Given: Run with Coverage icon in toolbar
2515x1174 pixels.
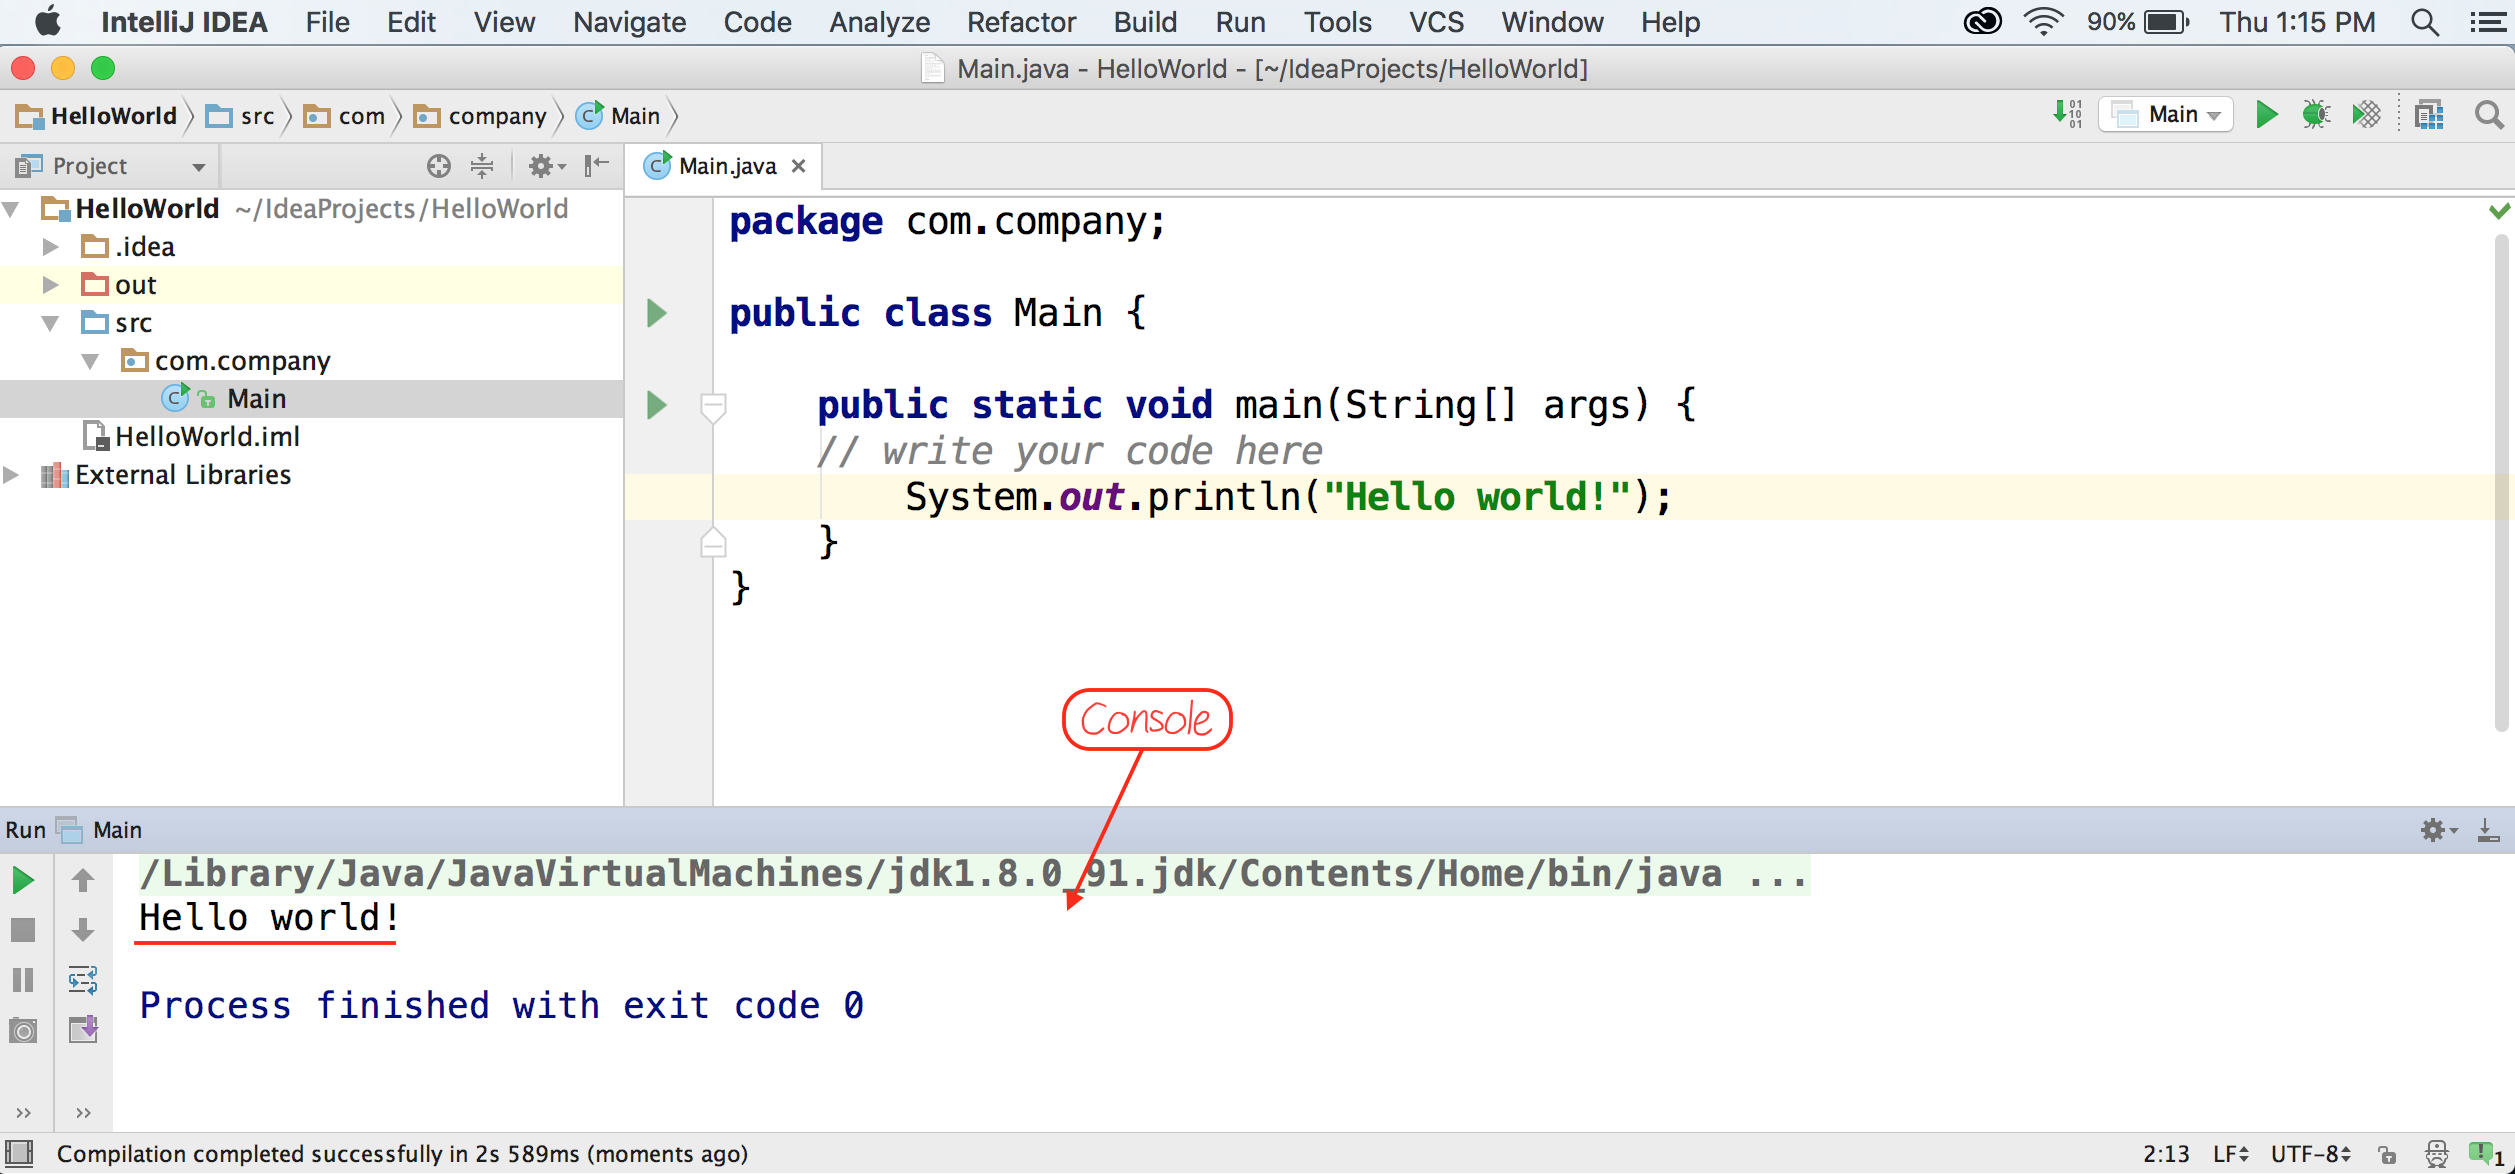Looking at the screenshot, I should point(2366,115).
